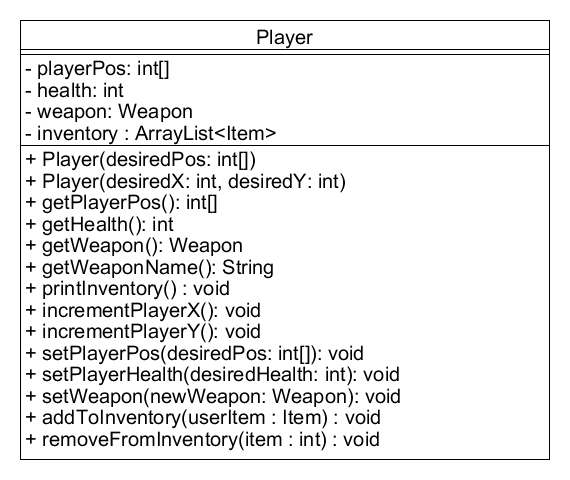Click the printInventory() method
Viewport: 570px width, 480px height.
point(128,289)
